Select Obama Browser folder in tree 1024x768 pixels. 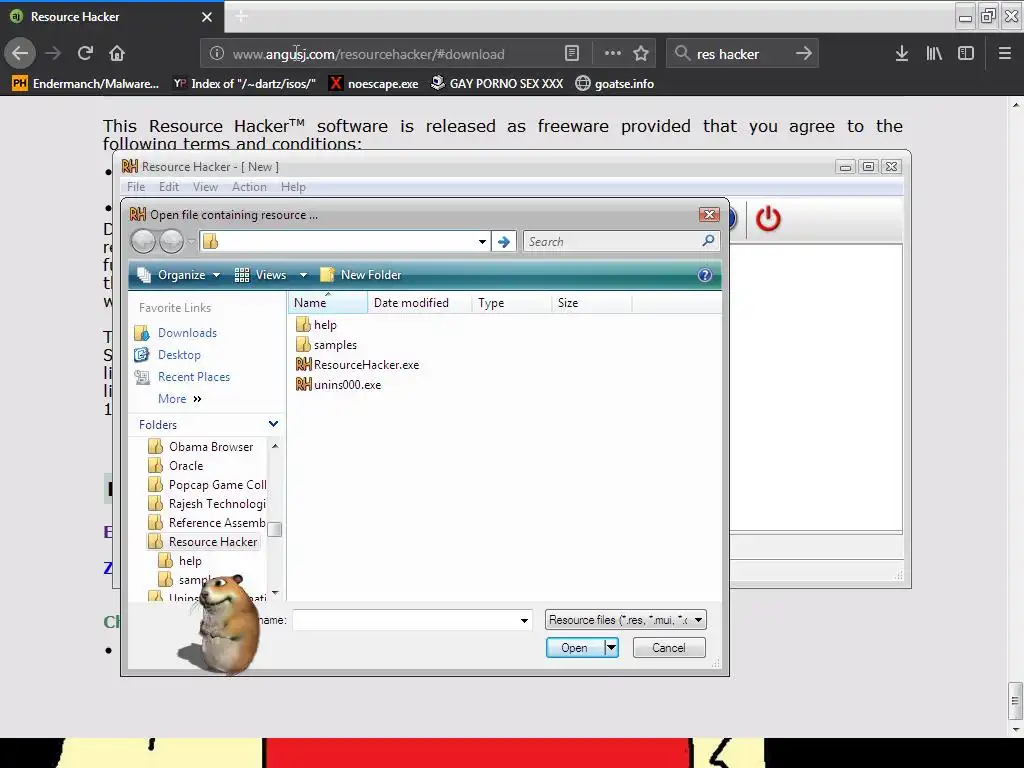[x=200, y=447]
